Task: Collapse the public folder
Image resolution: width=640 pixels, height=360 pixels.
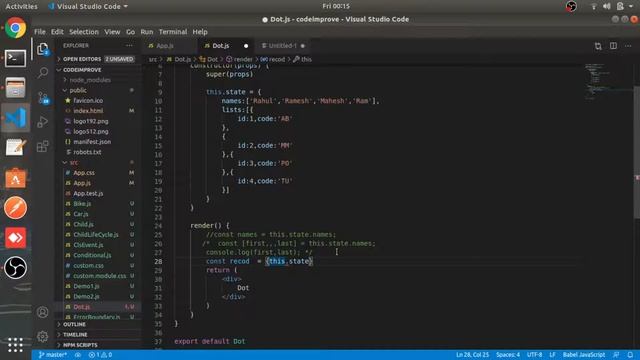Action: (97, 90)
